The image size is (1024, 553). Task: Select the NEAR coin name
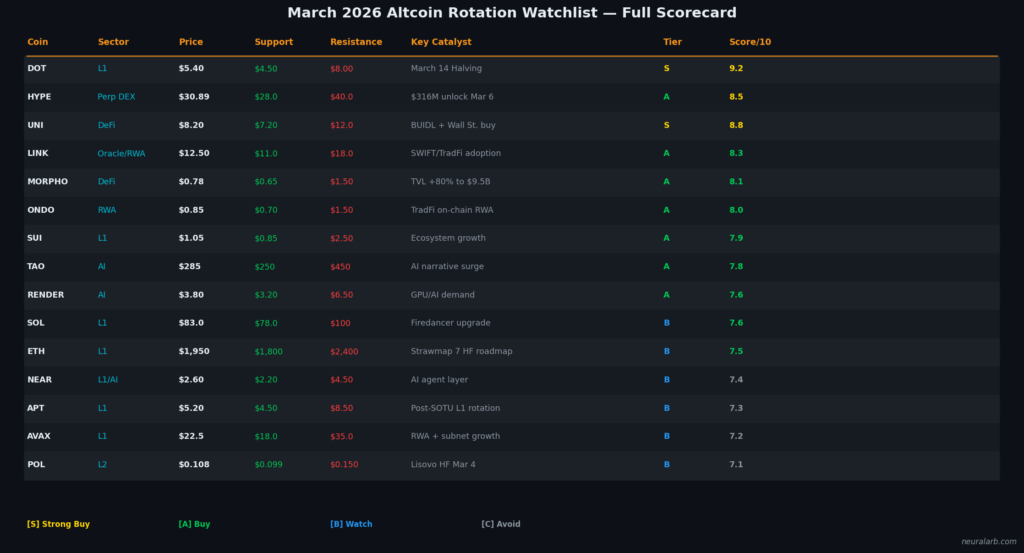tap(39, 379)
